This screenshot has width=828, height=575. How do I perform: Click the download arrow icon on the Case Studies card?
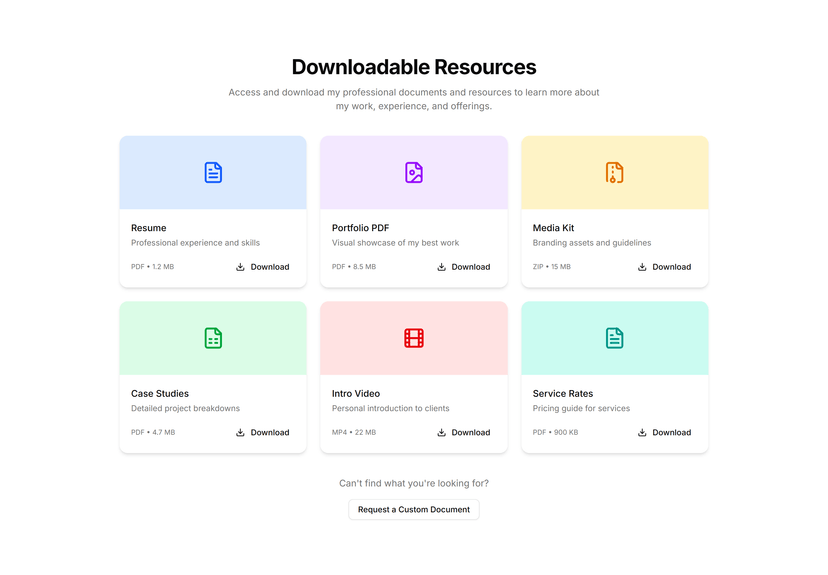240,432
